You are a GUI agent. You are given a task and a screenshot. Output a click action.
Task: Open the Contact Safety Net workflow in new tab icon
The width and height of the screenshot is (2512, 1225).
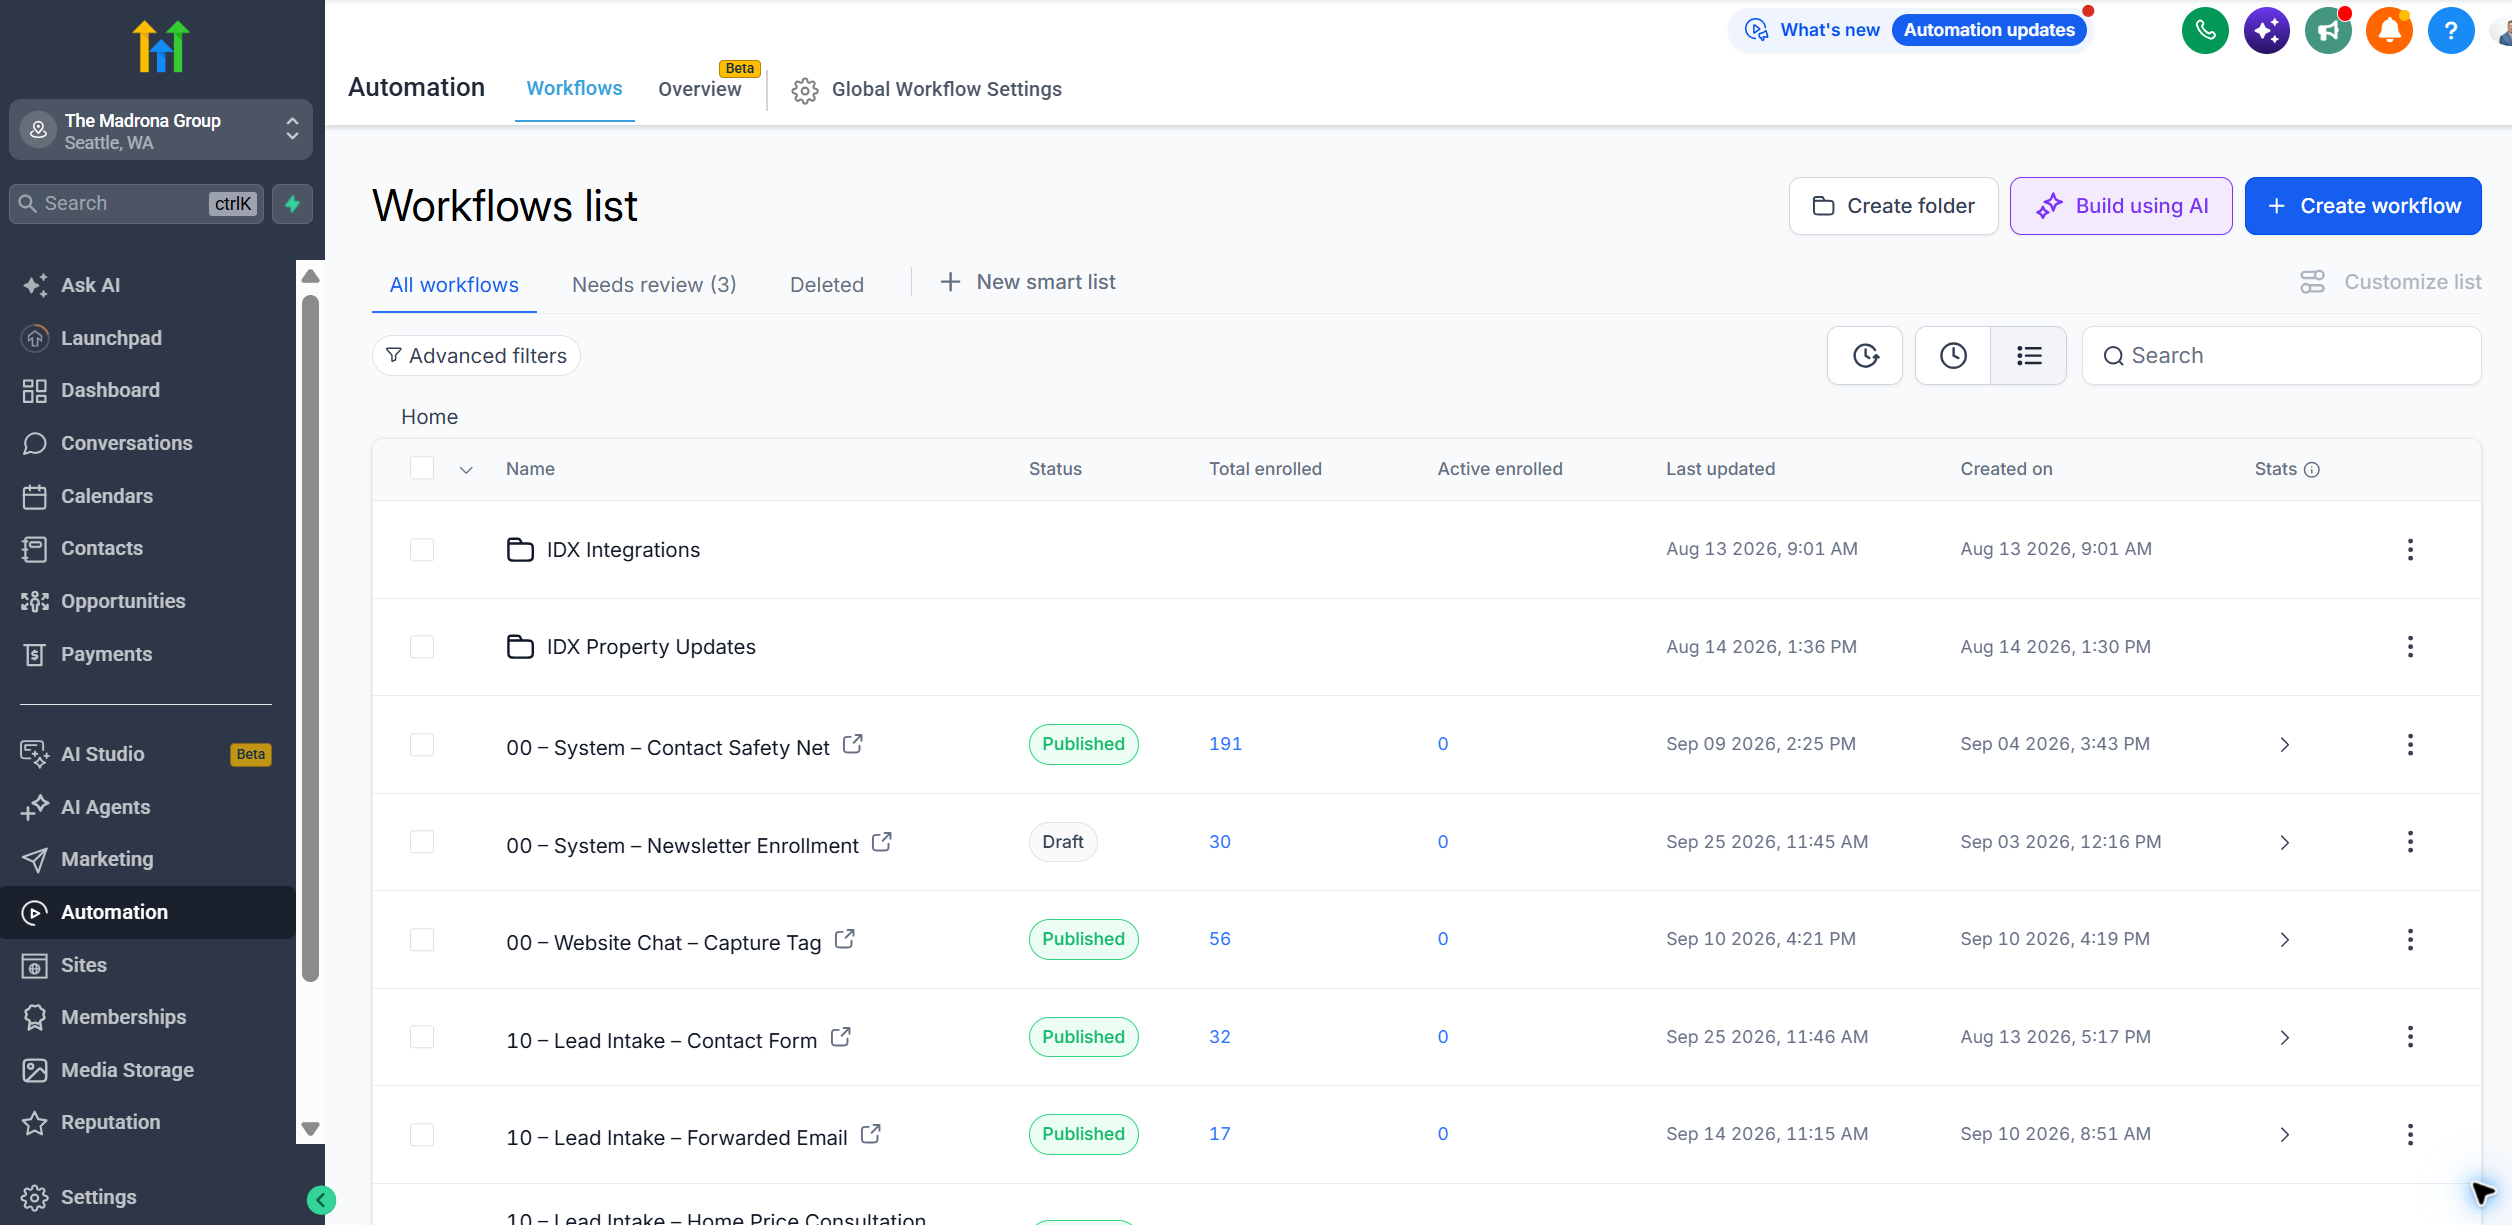point(852,745)
